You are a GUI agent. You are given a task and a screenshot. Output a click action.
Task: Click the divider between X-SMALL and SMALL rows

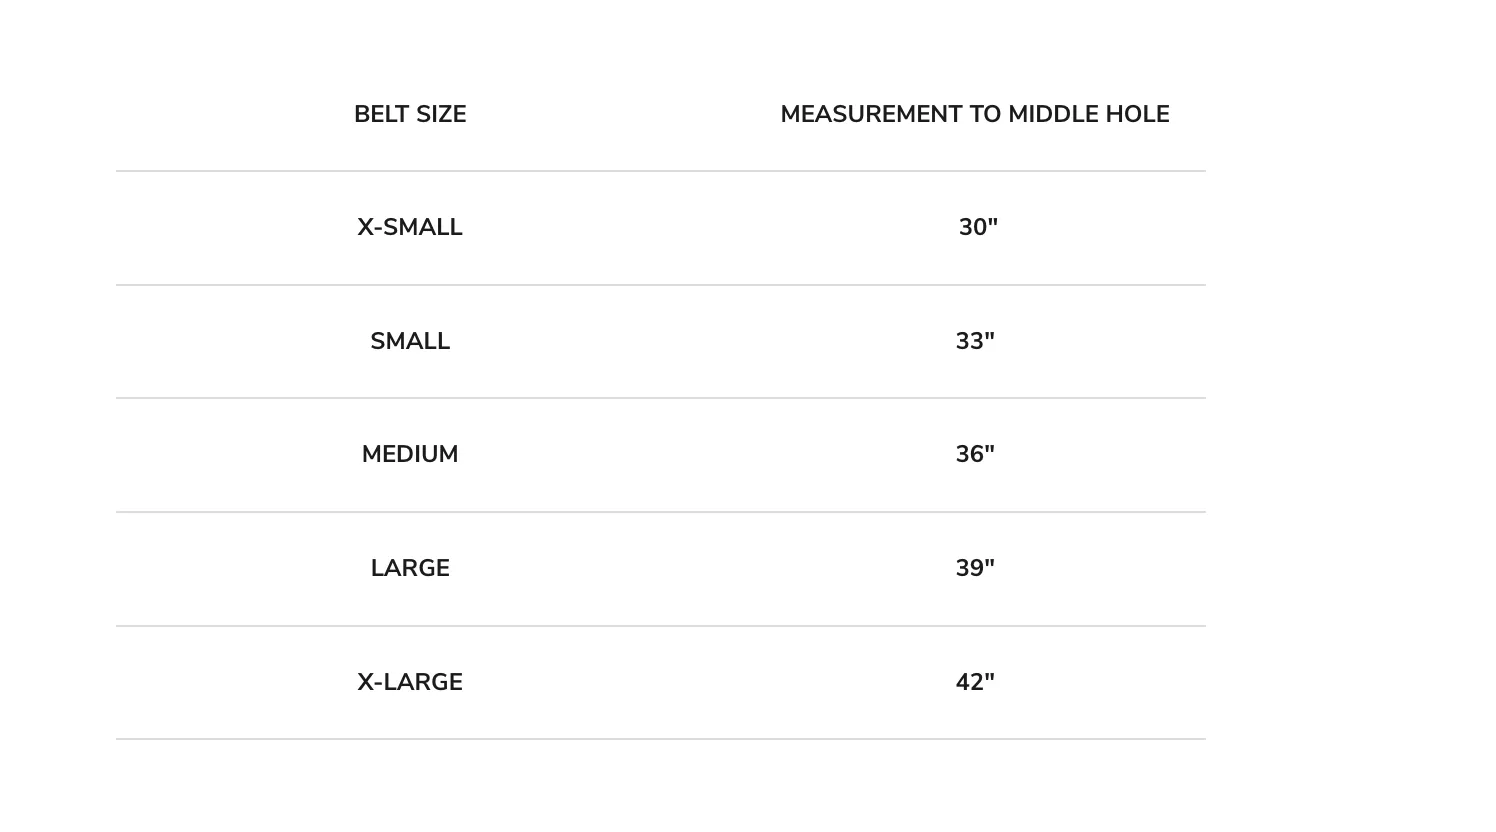click(660, 285)
